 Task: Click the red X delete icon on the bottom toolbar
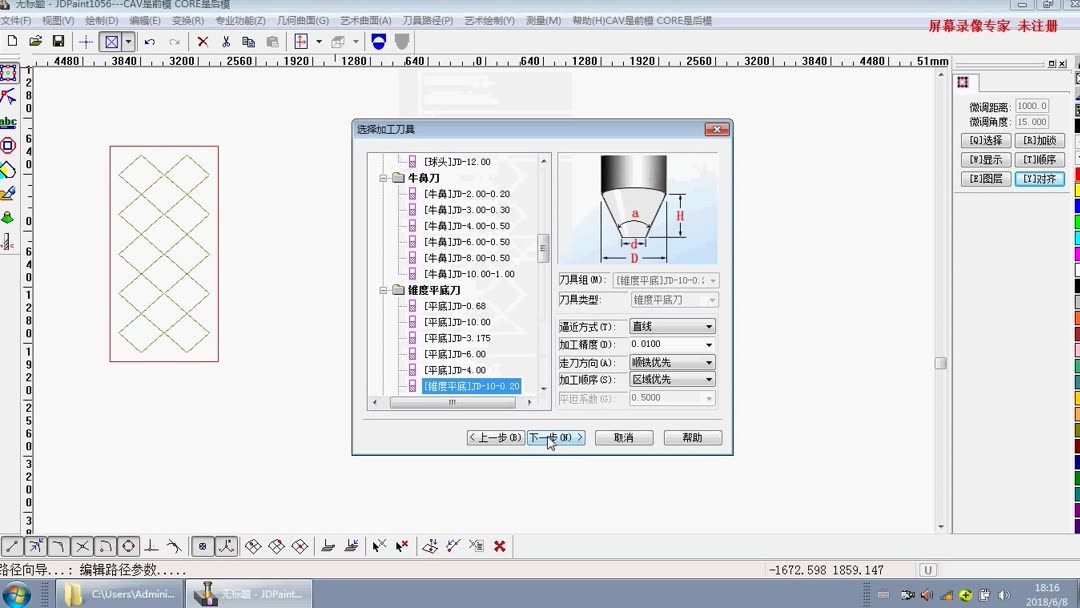[498, 546]
